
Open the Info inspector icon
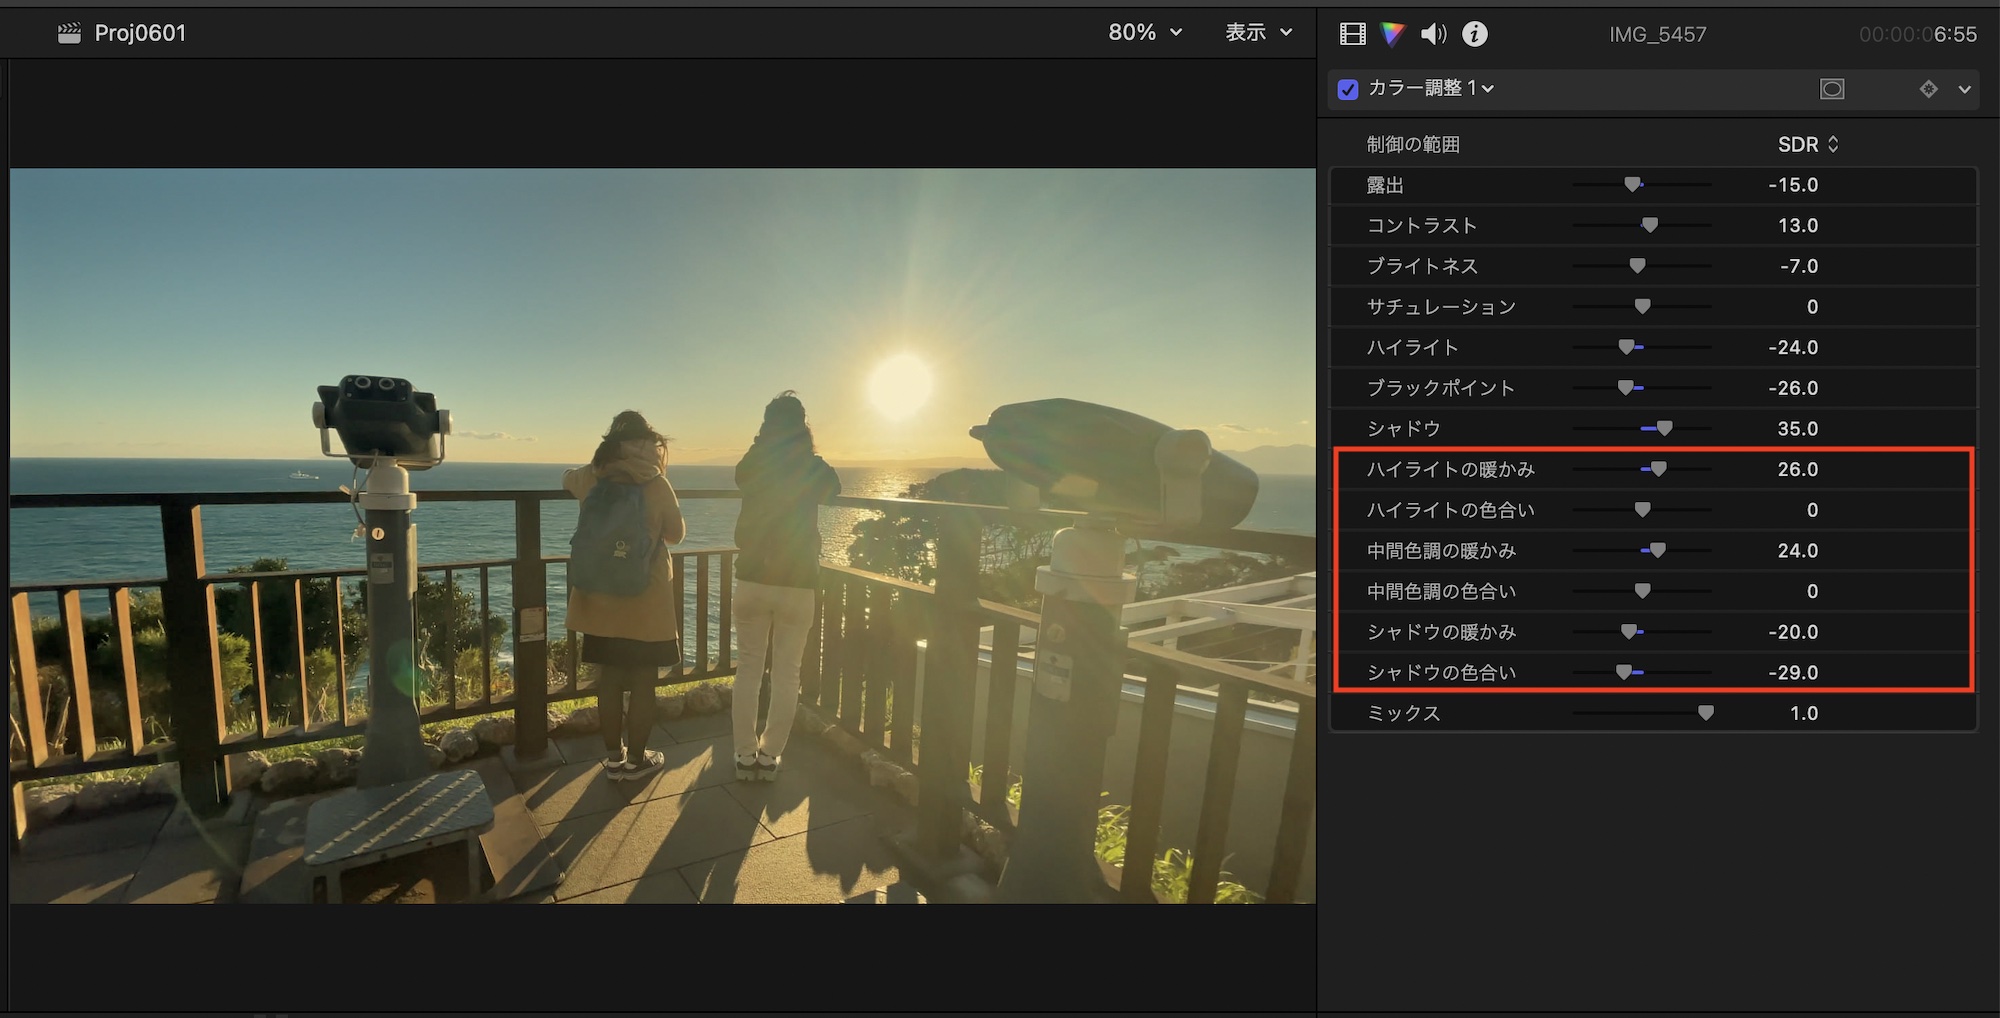pos(1474,34)
